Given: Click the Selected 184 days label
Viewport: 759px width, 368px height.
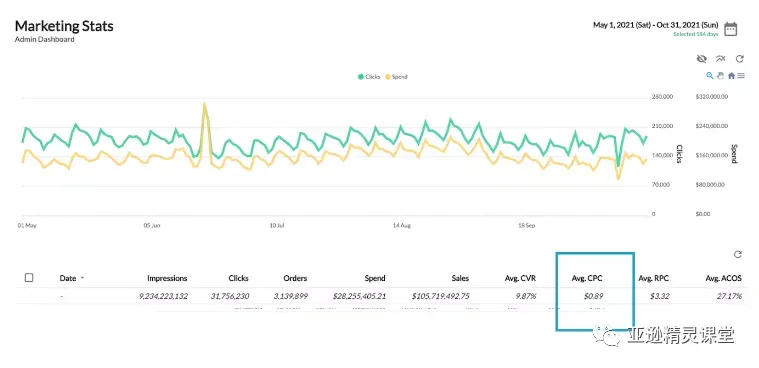Looking at the screenshot, I should [x=696, y=34].
